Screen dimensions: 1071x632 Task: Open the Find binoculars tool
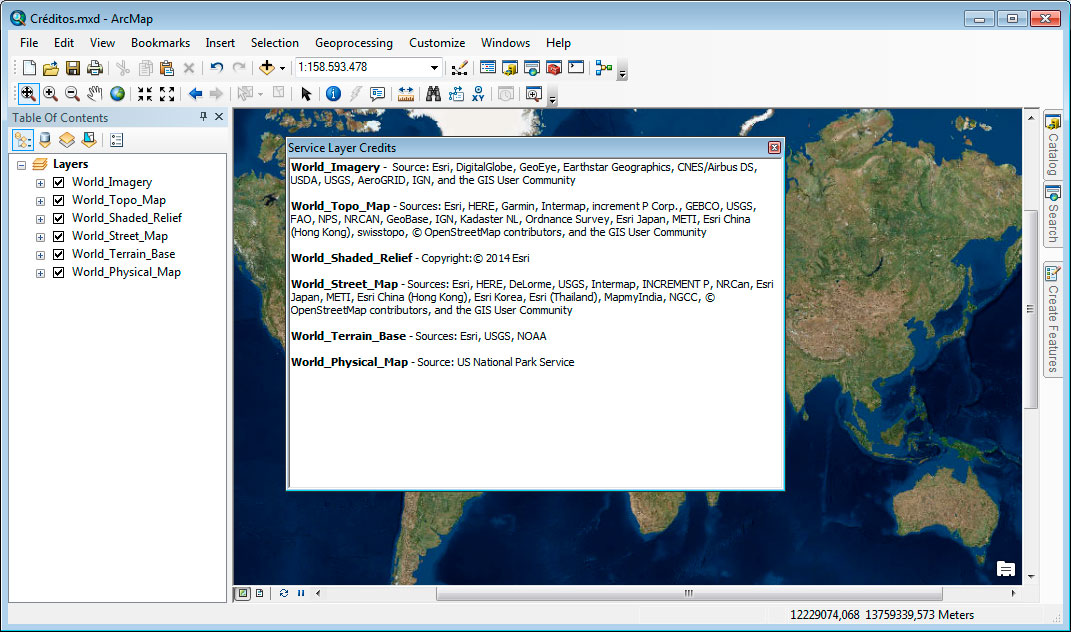pyautogui.click(x=433, y=94)
